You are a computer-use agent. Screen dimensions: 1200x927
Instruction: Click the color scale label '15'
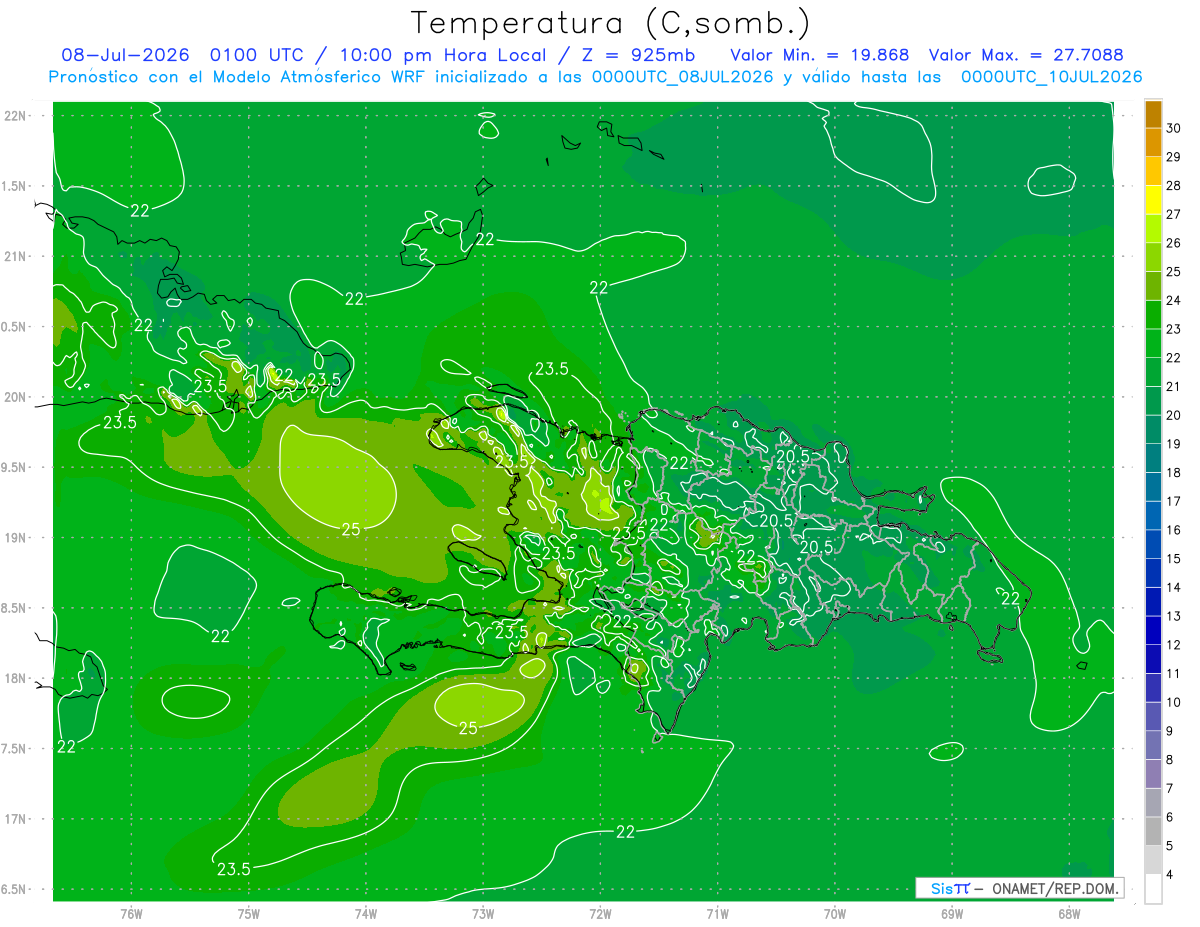tap(1174, 559)
